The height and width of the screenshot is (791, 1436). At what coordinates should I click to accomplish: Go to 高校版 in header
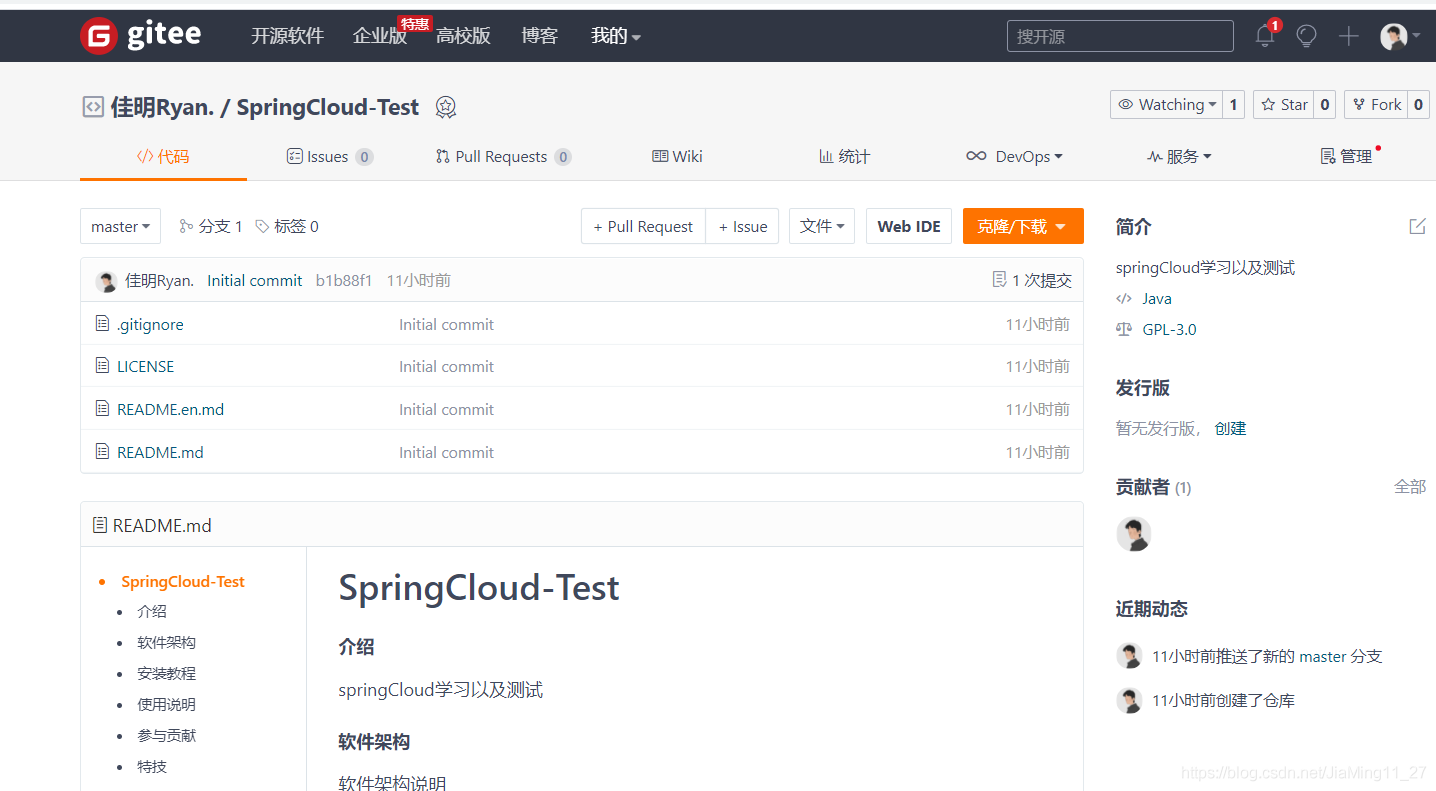click(x=463, y=36)
